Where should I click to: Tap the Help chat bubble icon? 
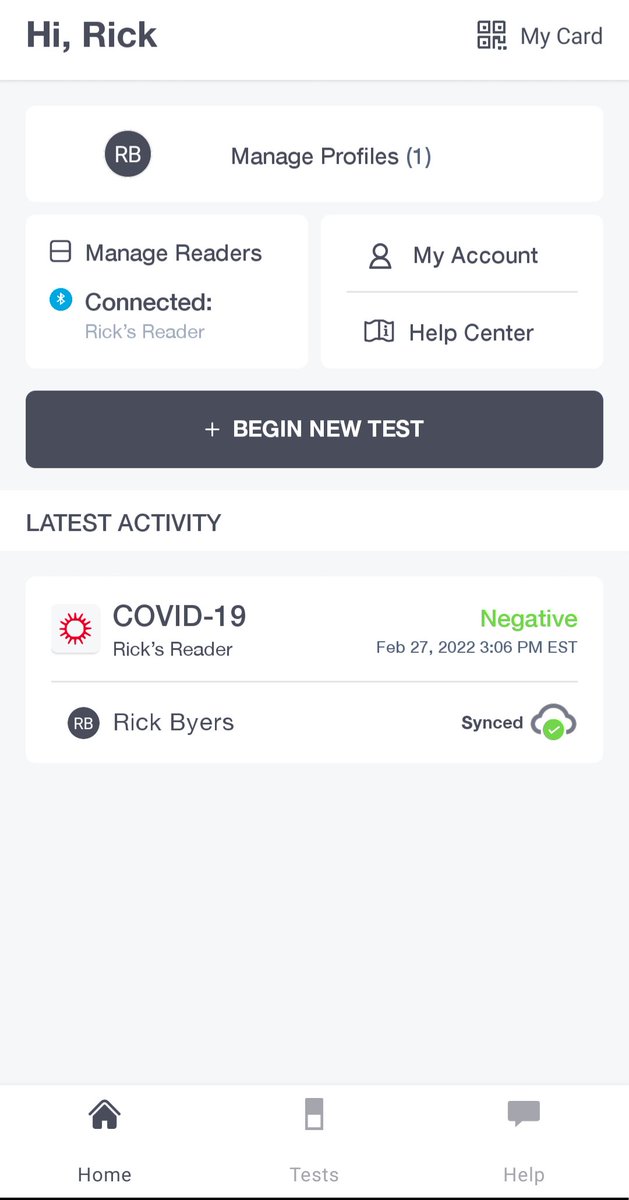[523, 1113]
